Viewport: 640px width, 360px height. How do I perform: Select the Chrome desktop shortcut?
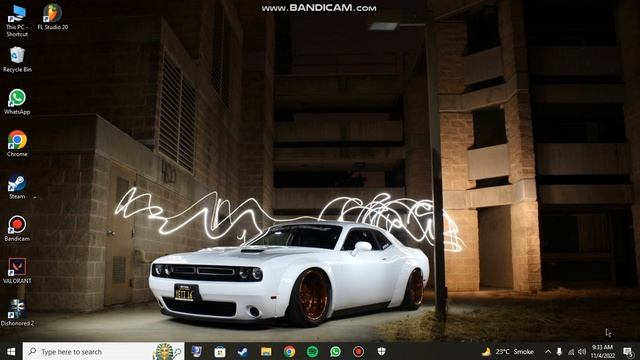coord(17,144)
